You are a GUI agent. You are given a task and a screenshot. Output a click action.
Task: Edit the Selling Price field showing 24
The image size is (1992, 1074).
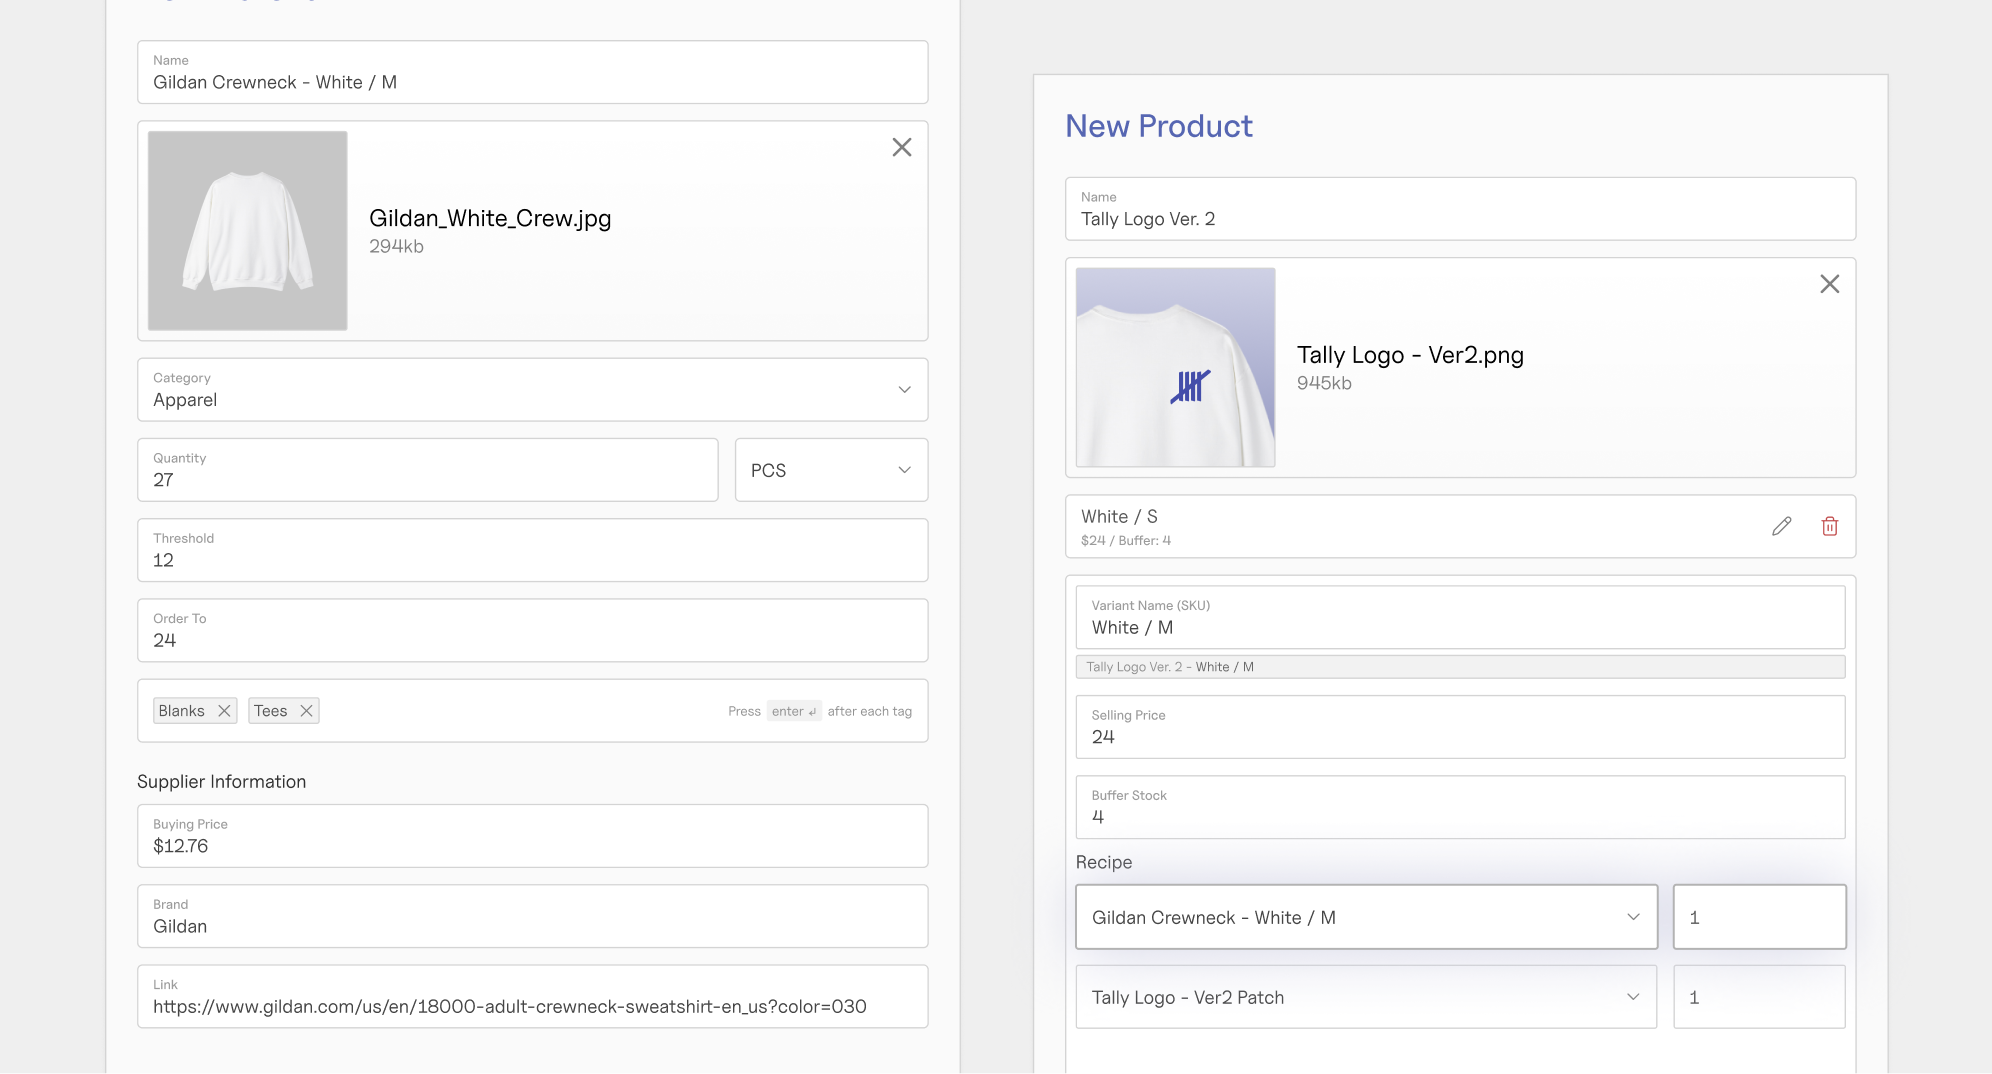(x=1460, y=737)
